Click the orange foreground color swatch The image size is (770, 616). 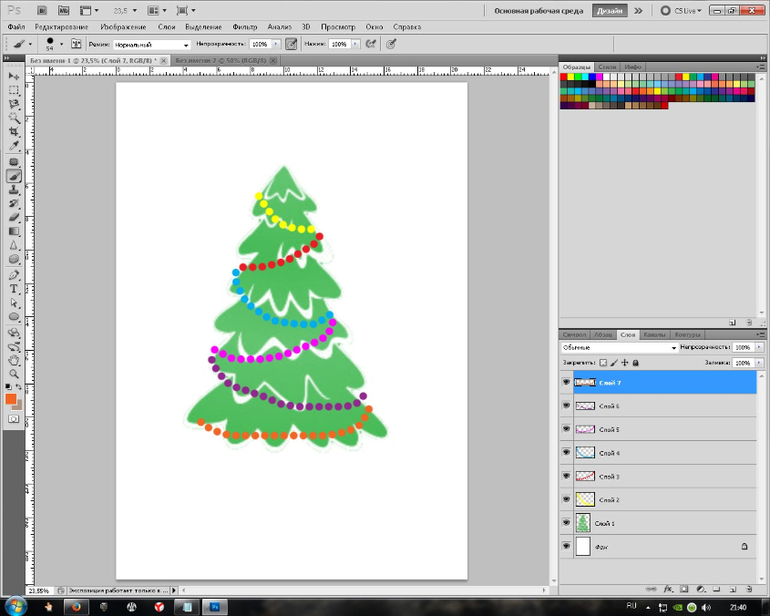pyautogui.click(x=11, y=399)
